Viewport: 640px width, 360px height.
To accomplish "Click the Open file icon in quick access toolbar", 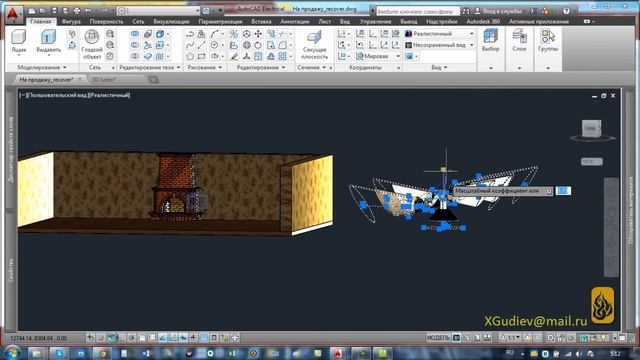I will coord(43,11).
